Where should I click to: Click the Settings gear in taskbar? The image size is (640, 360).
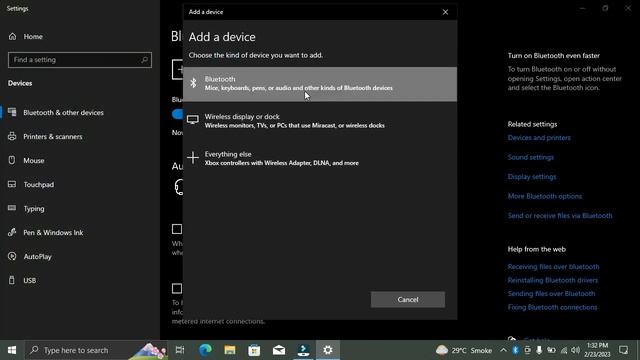click(328, 350)
